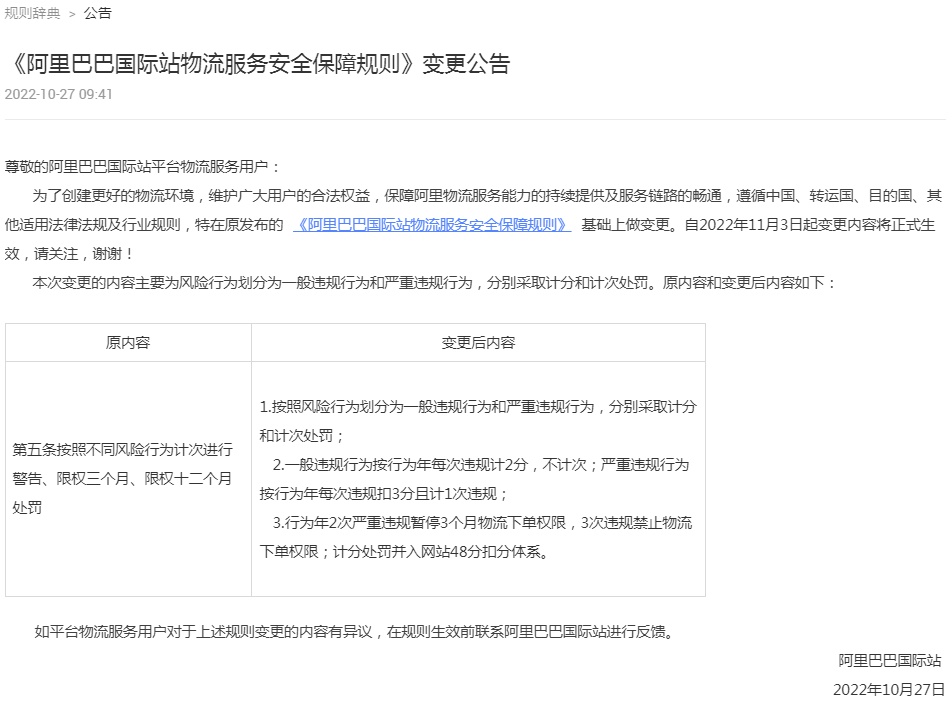Screen dimensions: 952x702
Task: Click the 阿里巴巴国际站 signature at bottom right
Action: coord(890,661)
